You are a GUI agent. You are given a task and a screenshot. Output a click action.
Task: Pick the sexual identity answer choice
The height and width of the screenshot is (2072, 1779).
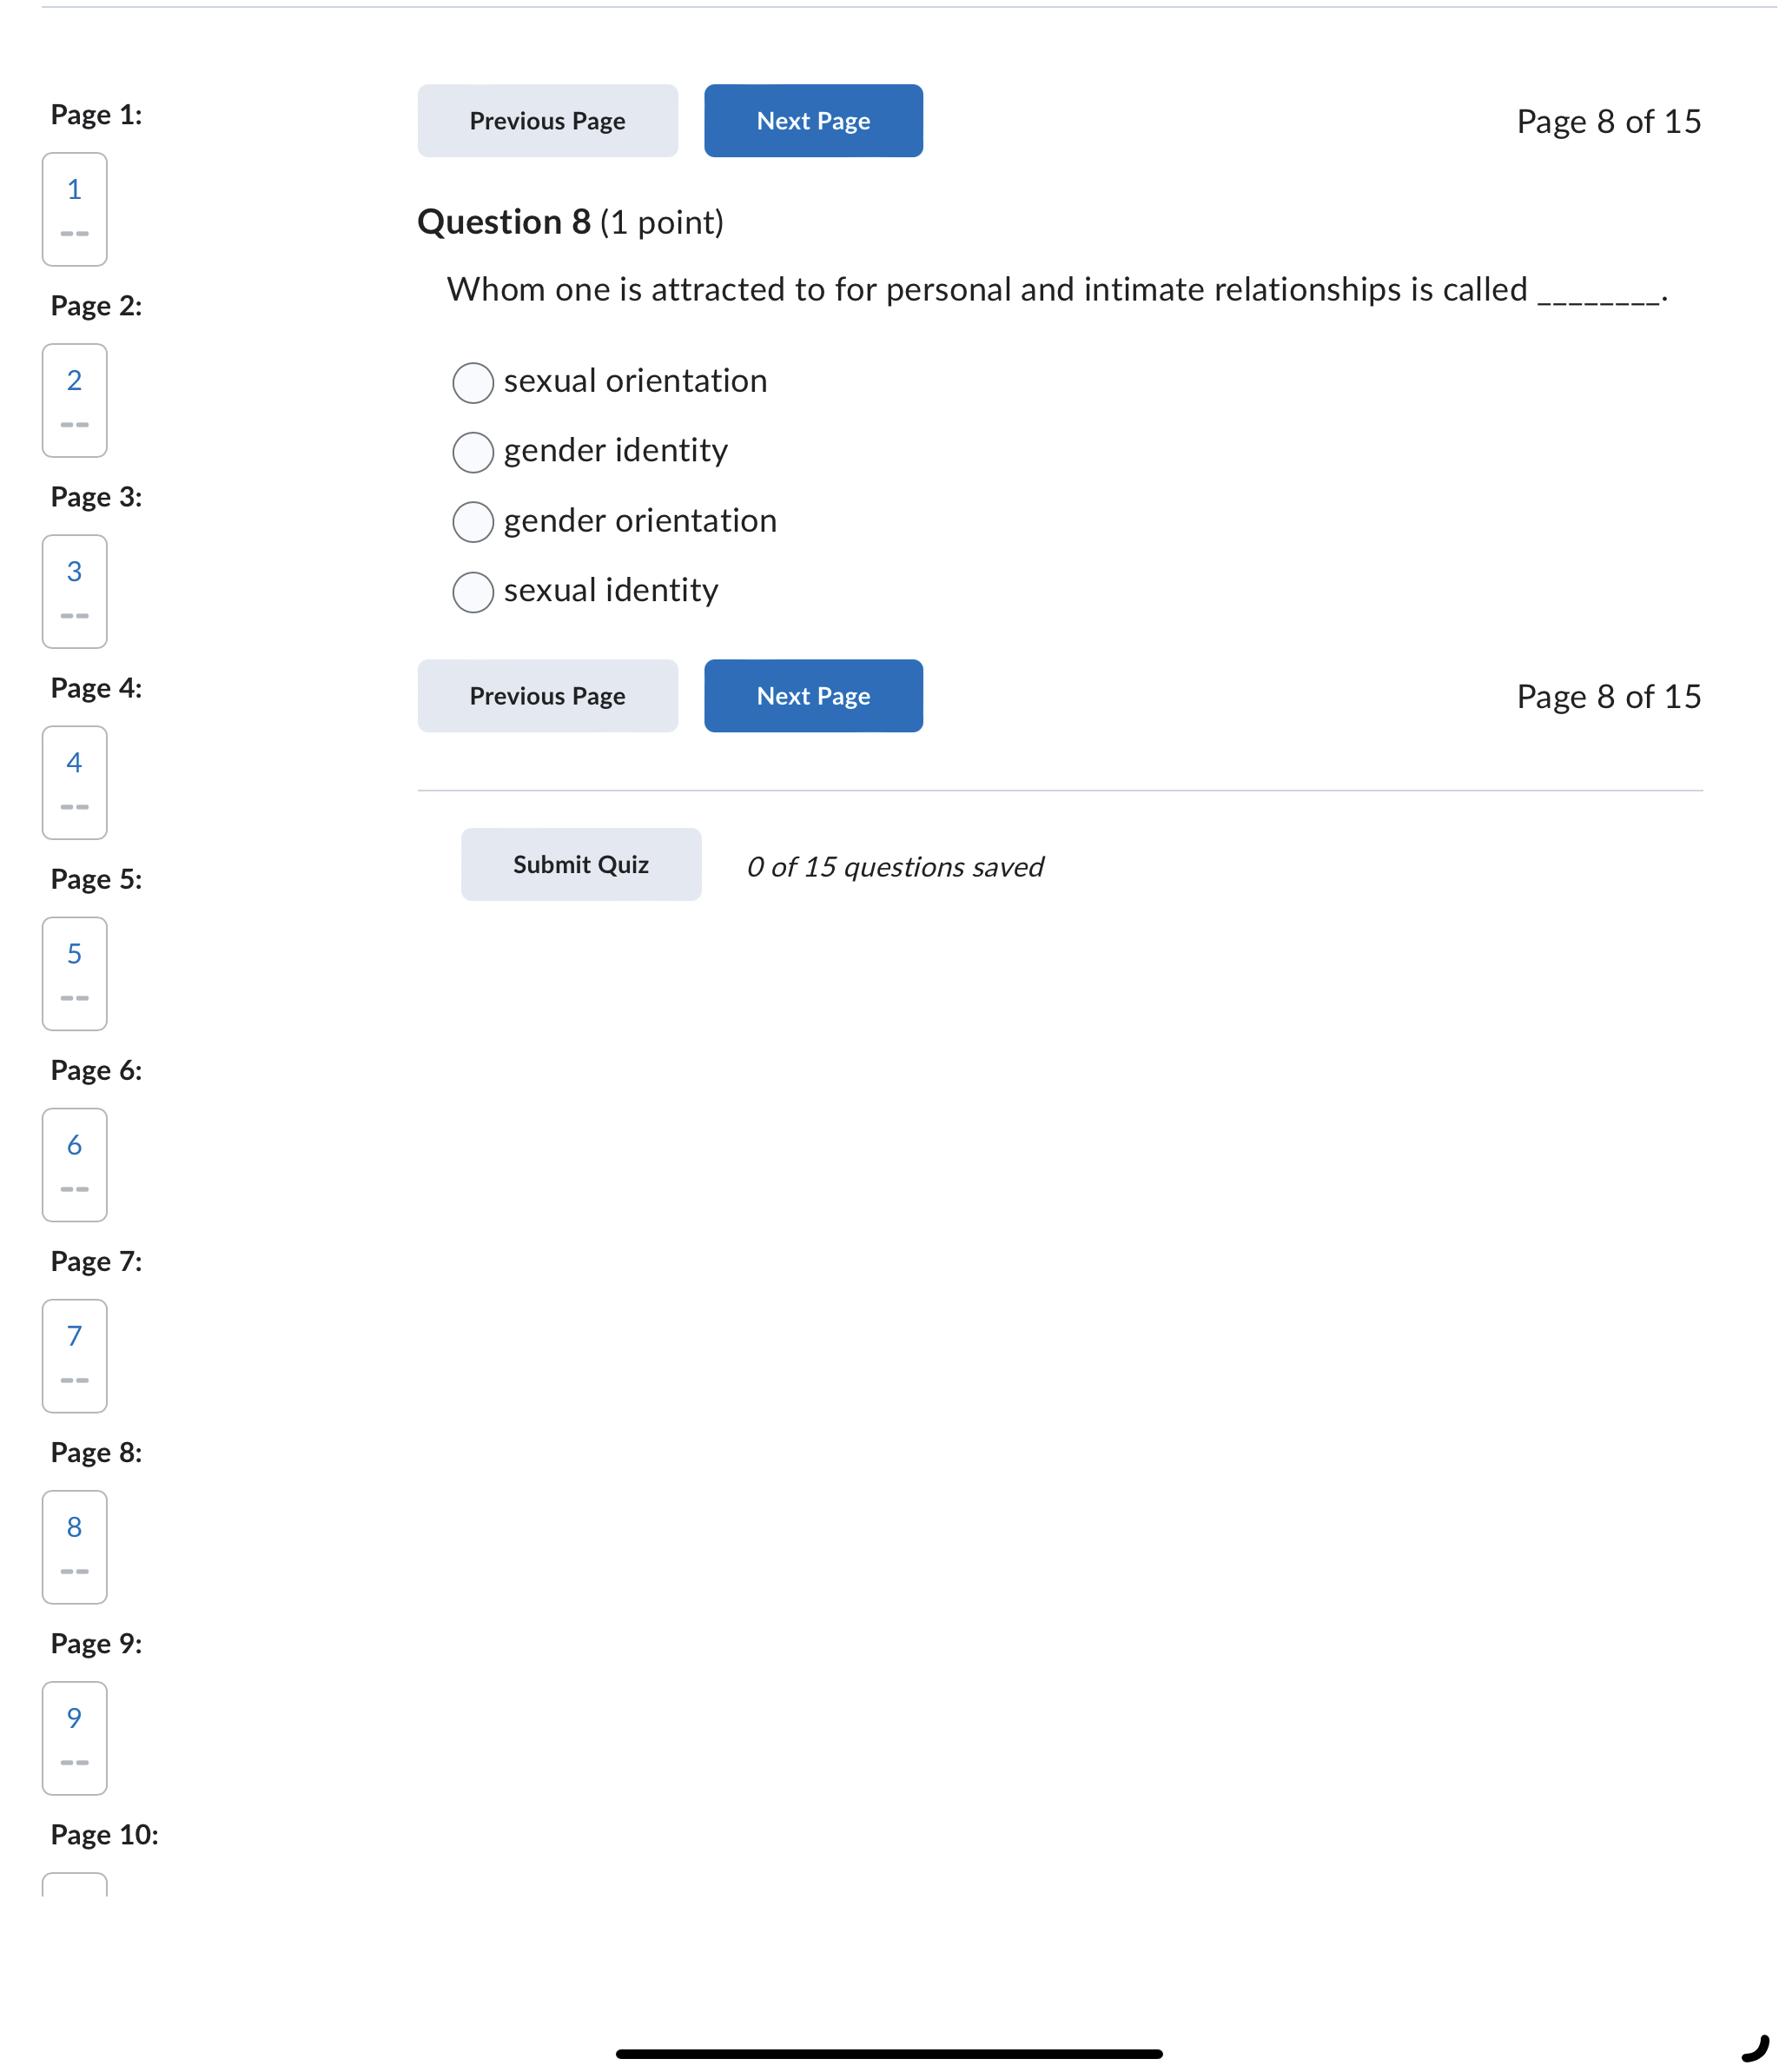473,592
